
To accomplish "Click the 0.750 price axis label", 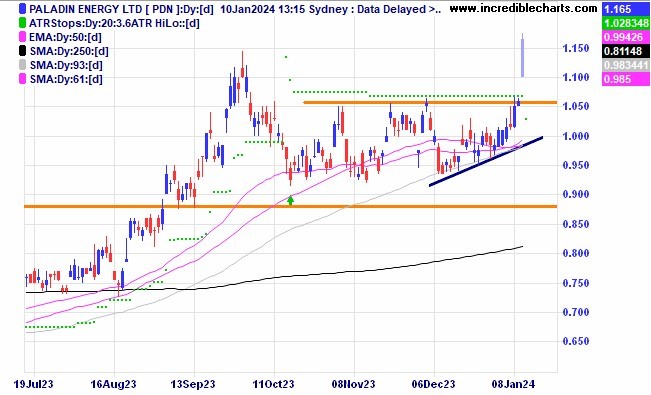I will click(576, 283).
